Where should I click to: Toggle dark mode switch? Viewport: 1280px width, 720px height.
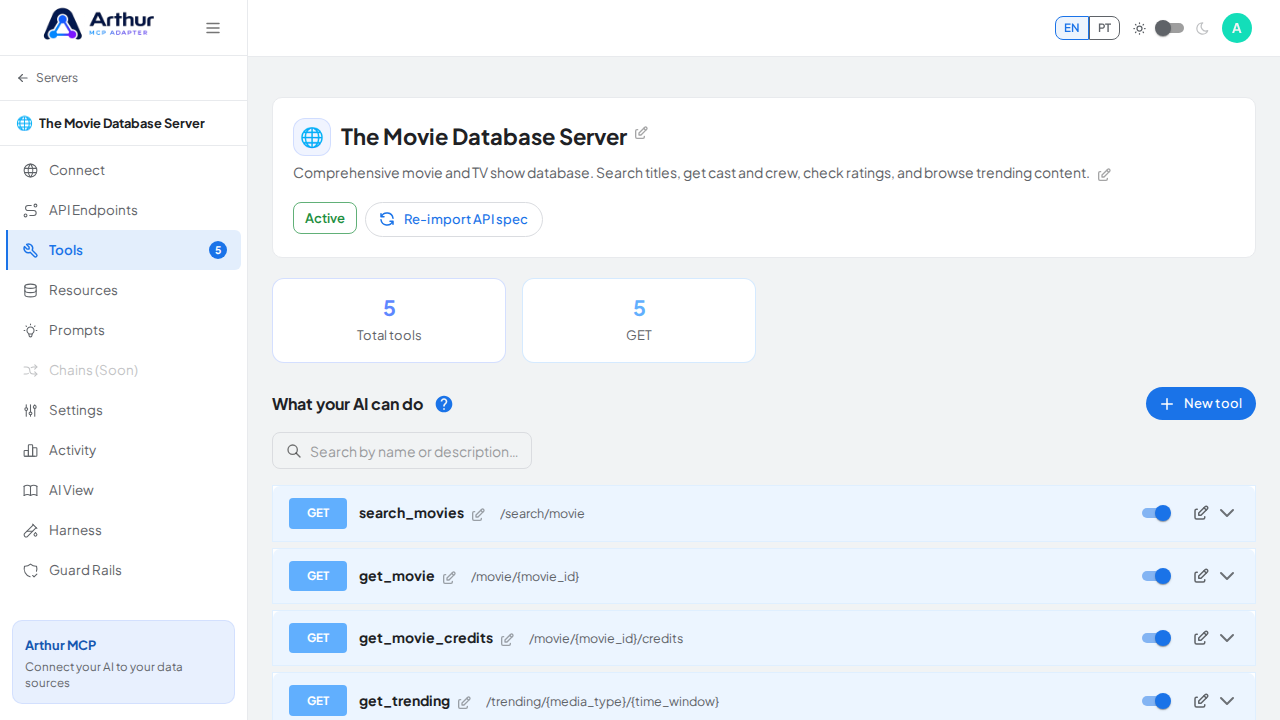pyautogui.click(x=1169, y=28)
